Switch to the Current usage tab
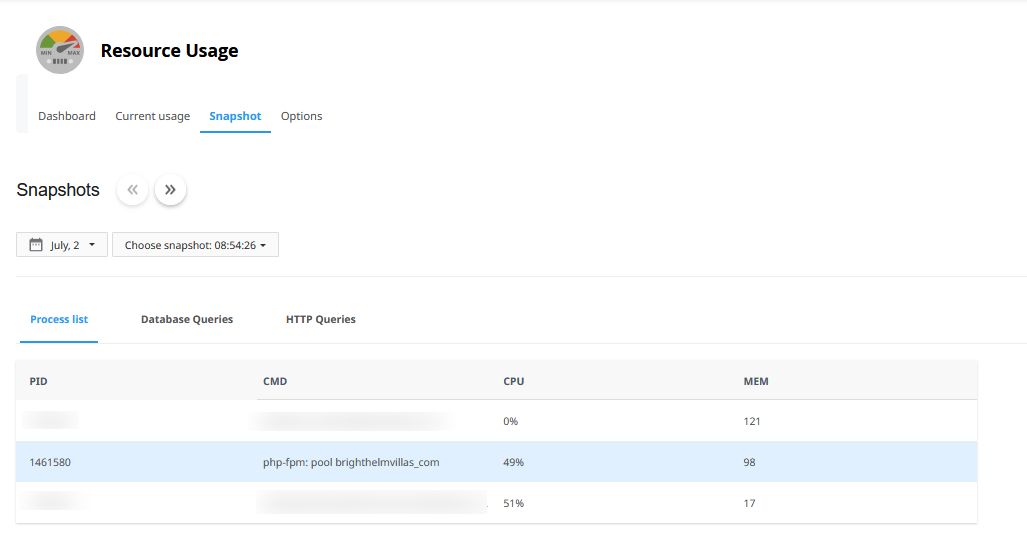 pyautogui.click(x=152, y=116)
